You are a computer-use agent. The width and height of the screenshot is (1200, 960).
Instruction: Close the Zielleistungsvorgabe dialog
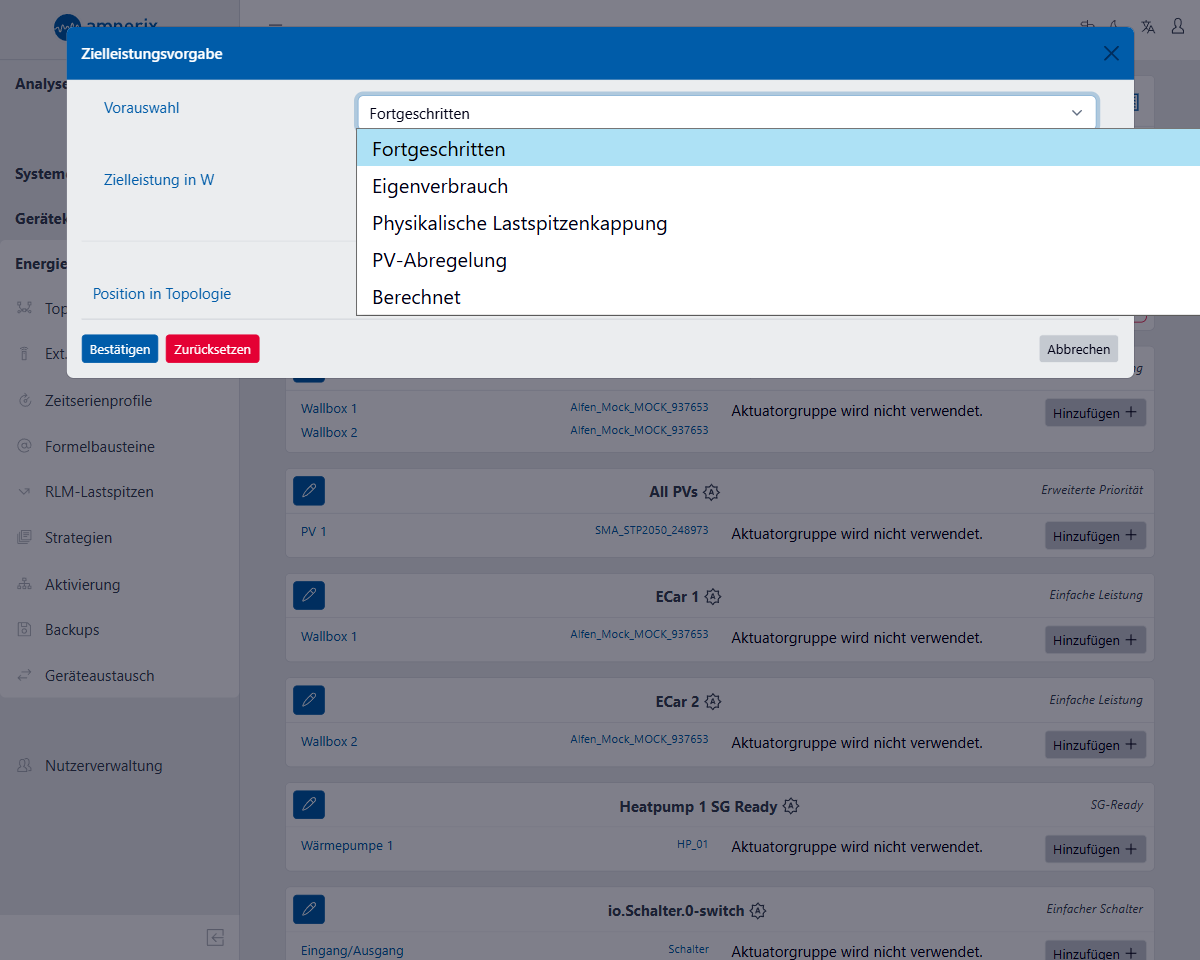pos(1111,54)
